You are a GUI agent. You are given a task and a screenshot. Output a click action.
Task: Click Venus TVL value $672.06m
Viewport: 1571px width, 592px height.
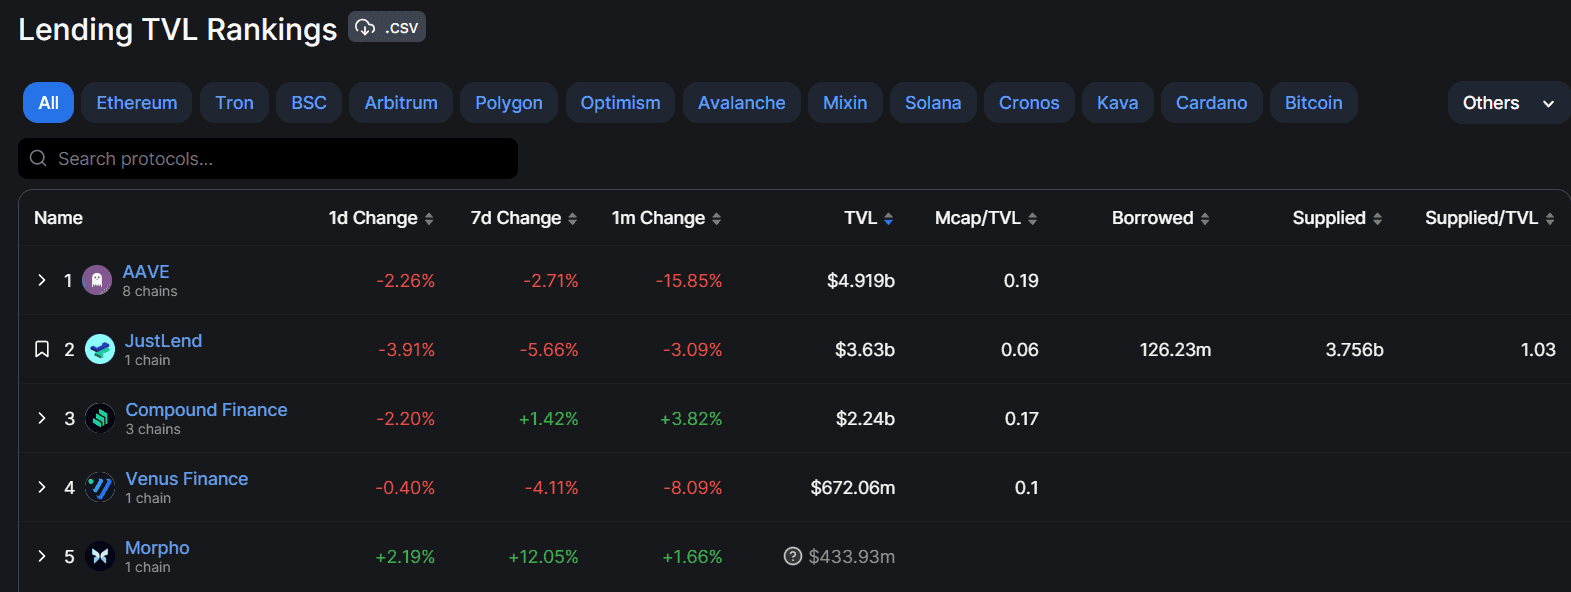coord(853,488)
